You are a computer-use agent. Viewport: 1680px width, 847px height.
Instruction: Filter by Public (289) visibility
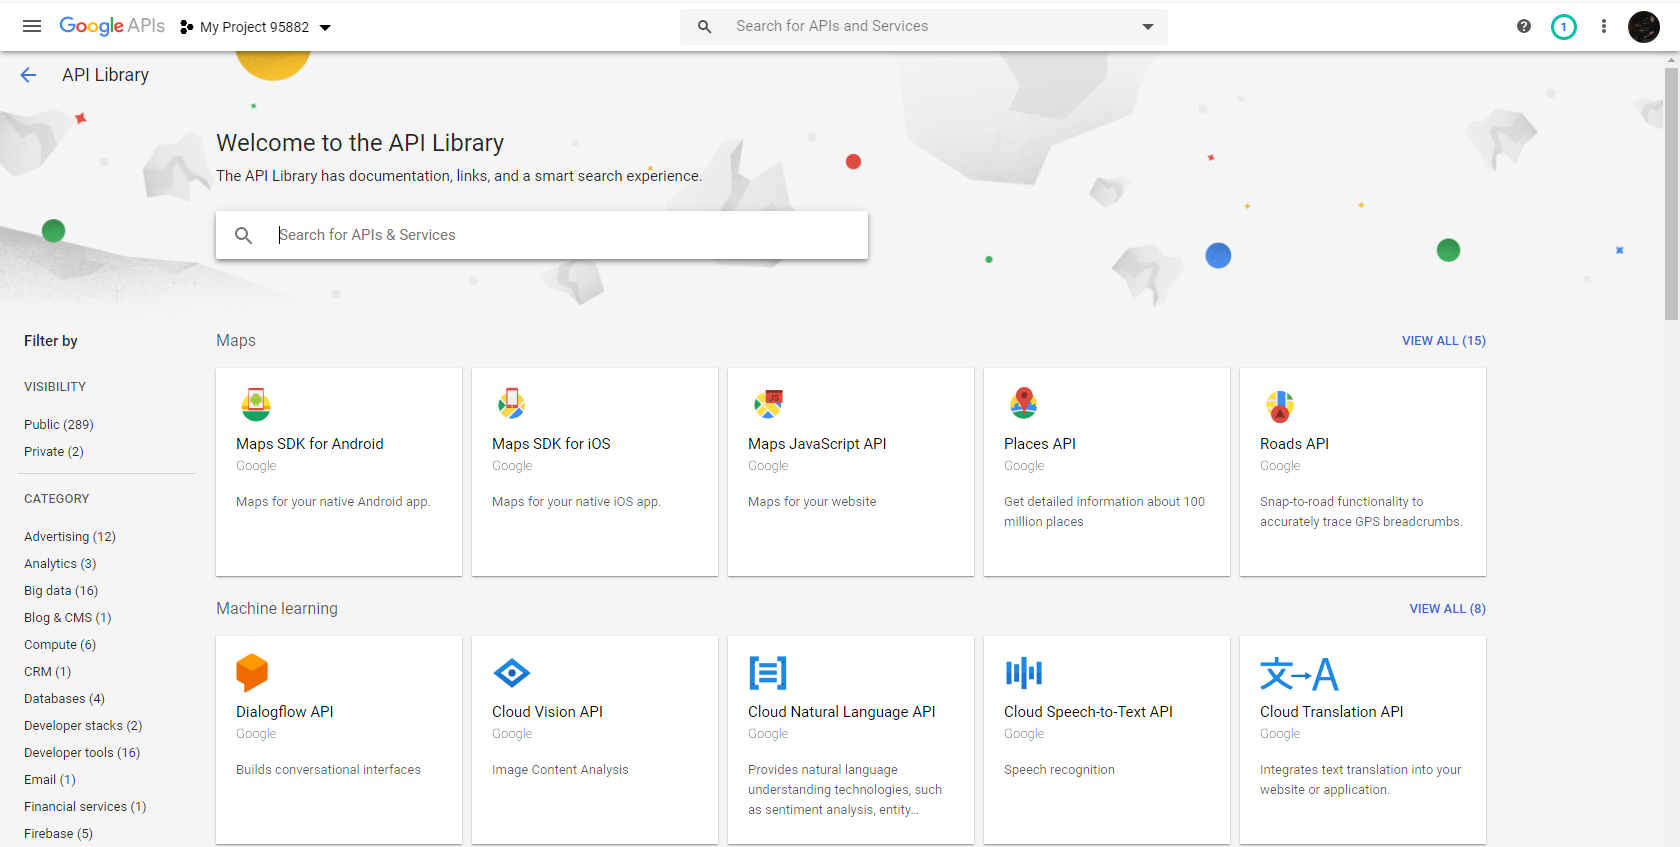59,424
